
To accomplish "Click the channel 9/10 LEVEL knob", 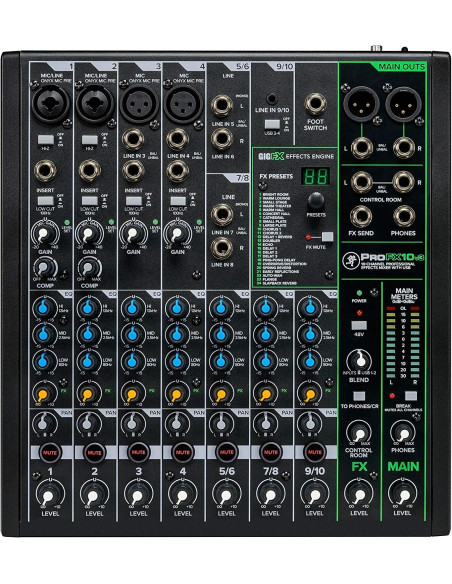I will [x=315, y=495].
